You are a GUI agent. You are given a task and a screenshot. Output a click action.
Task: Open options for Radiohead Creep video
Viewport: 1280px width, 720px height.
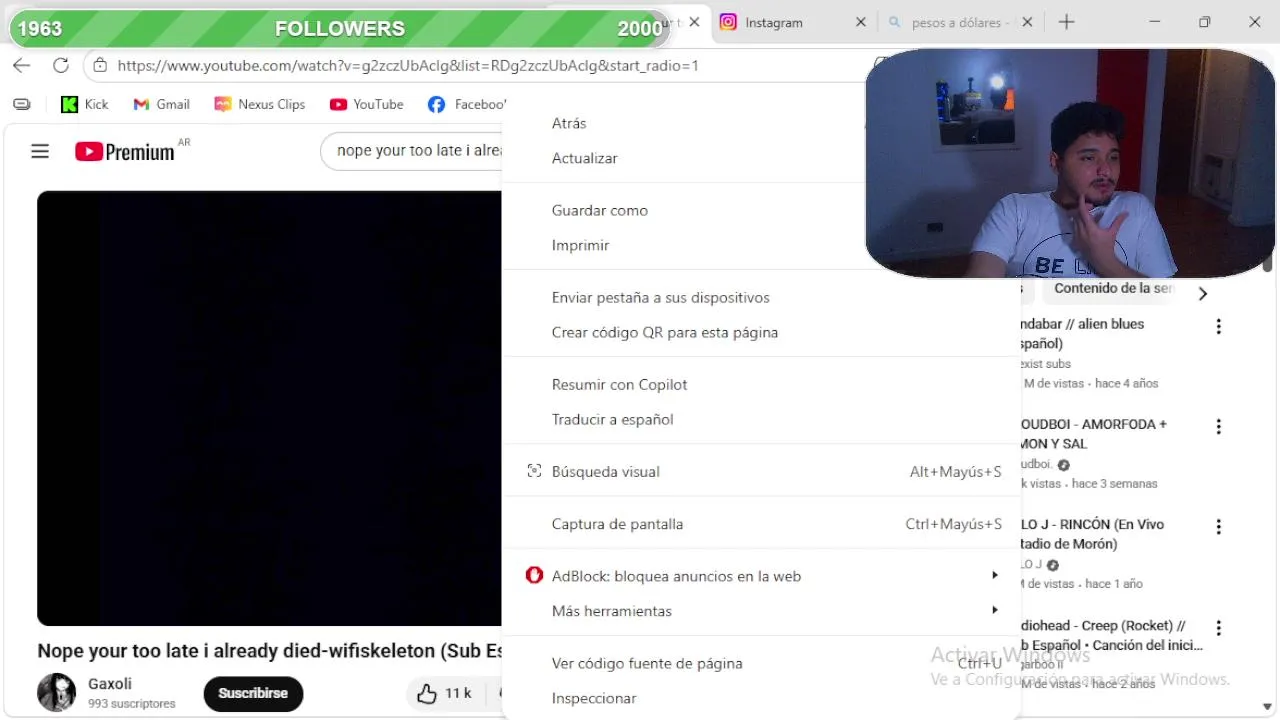[1218, 628]
